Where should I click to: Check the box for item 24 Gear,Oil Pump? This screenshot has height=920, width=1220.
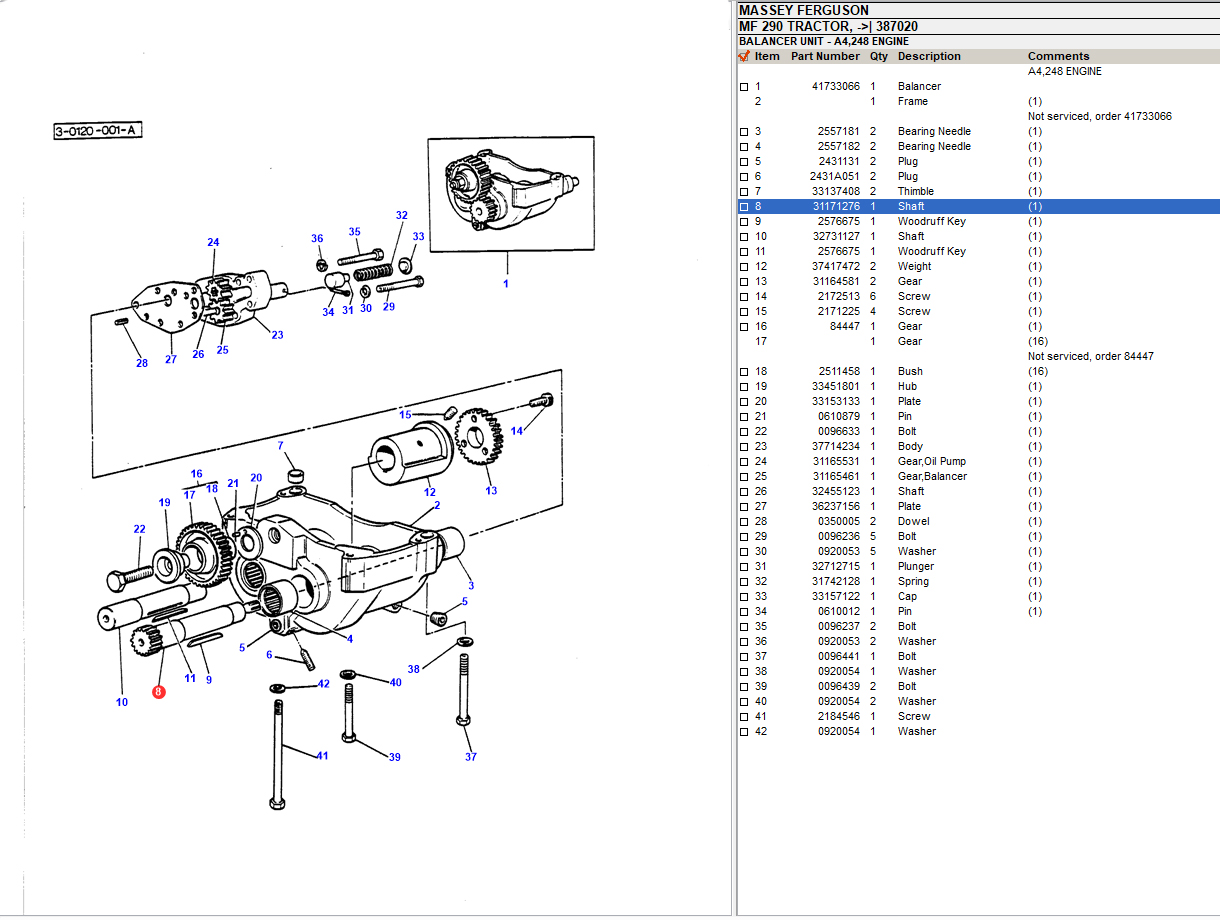pyautogui.click(x=744, y=462)
